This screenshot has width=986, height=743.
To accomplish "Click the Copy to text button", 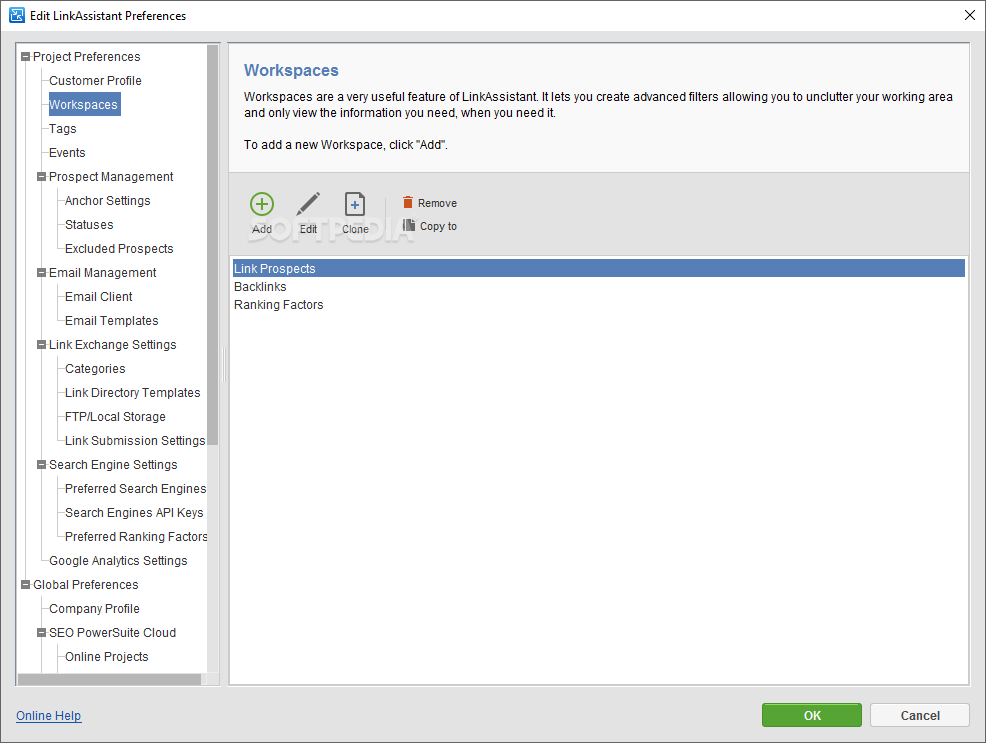I will (438, 226).
